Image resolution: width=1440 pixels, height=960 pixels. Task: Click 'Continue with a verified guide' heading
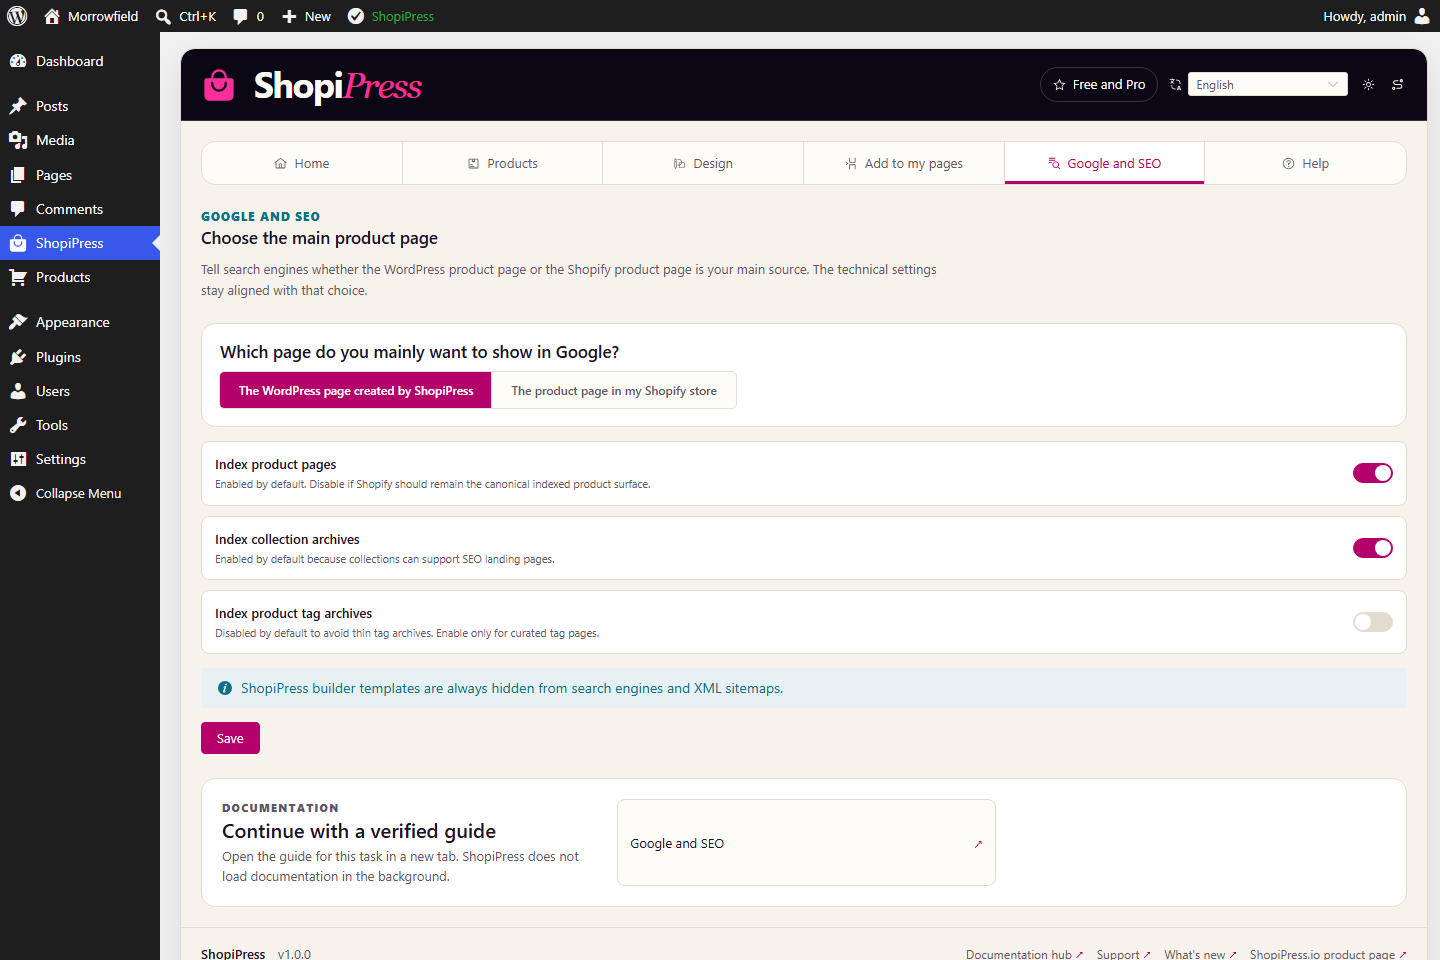(359, 831)
